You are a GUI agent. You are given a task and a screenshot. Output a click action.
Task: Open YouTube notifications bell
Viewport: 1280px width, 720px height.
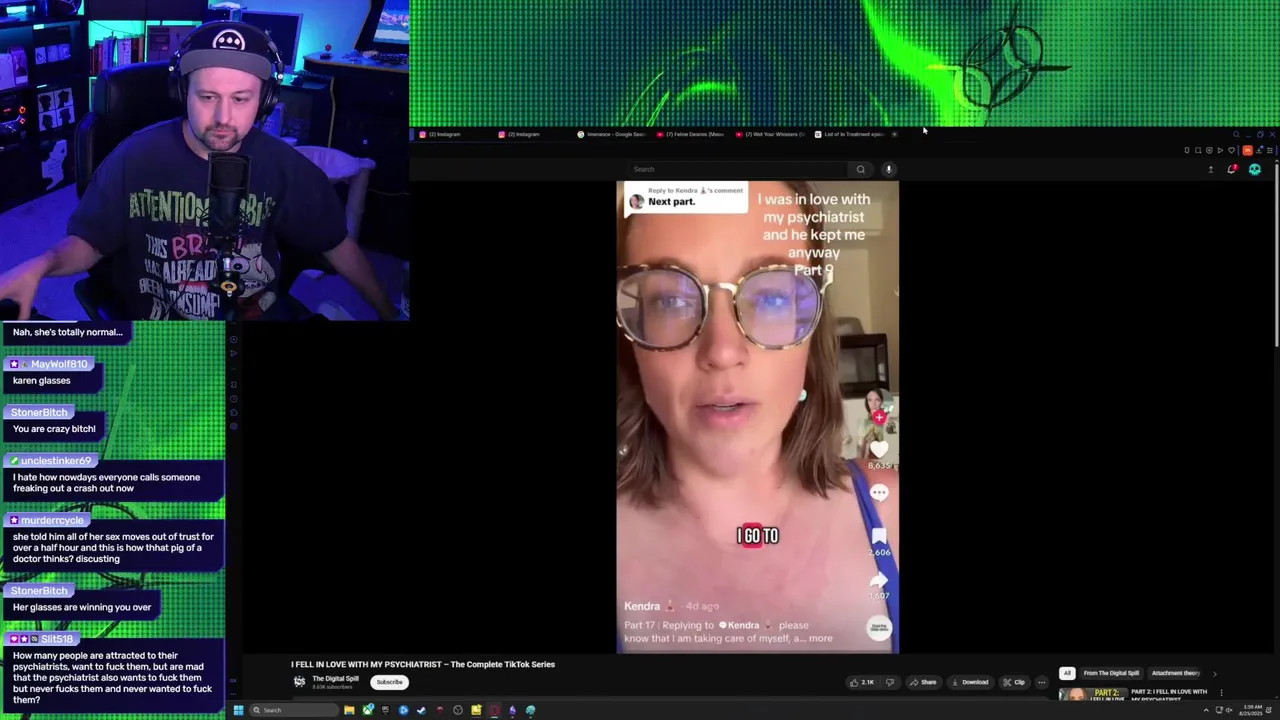click(x=1232, y=169)
